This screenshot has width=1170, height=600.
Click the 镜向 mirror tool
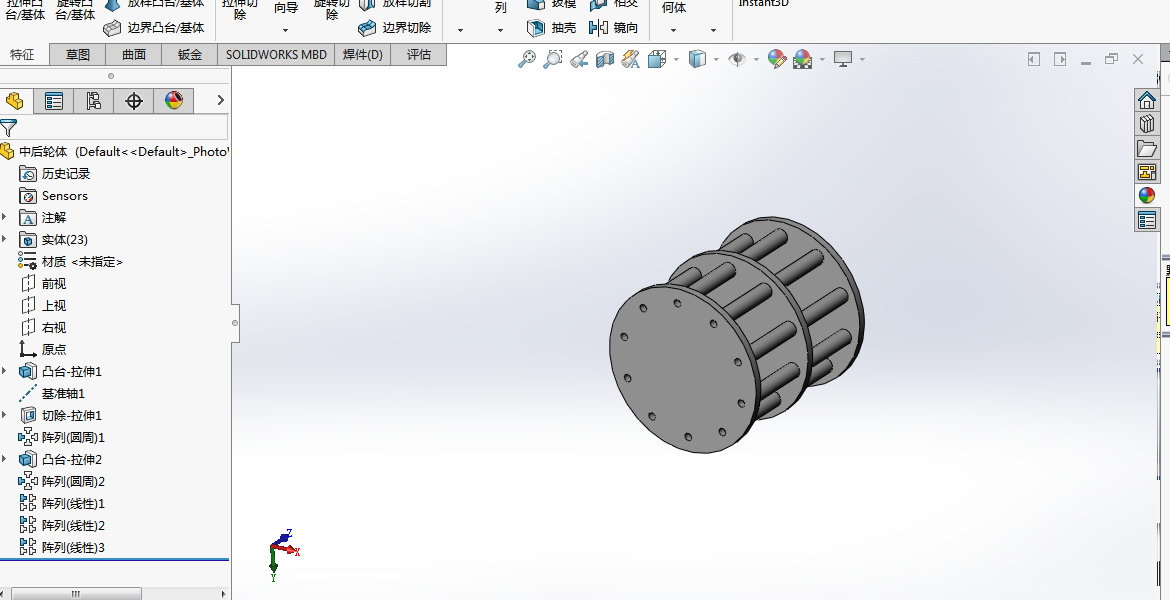(613, 28)
